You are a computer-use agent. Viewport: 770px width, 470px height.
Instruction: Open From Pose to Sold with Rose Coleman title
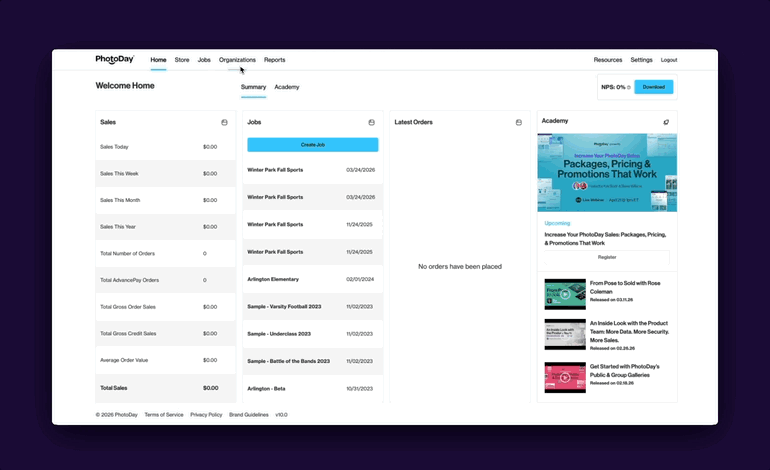coord(625,287)
